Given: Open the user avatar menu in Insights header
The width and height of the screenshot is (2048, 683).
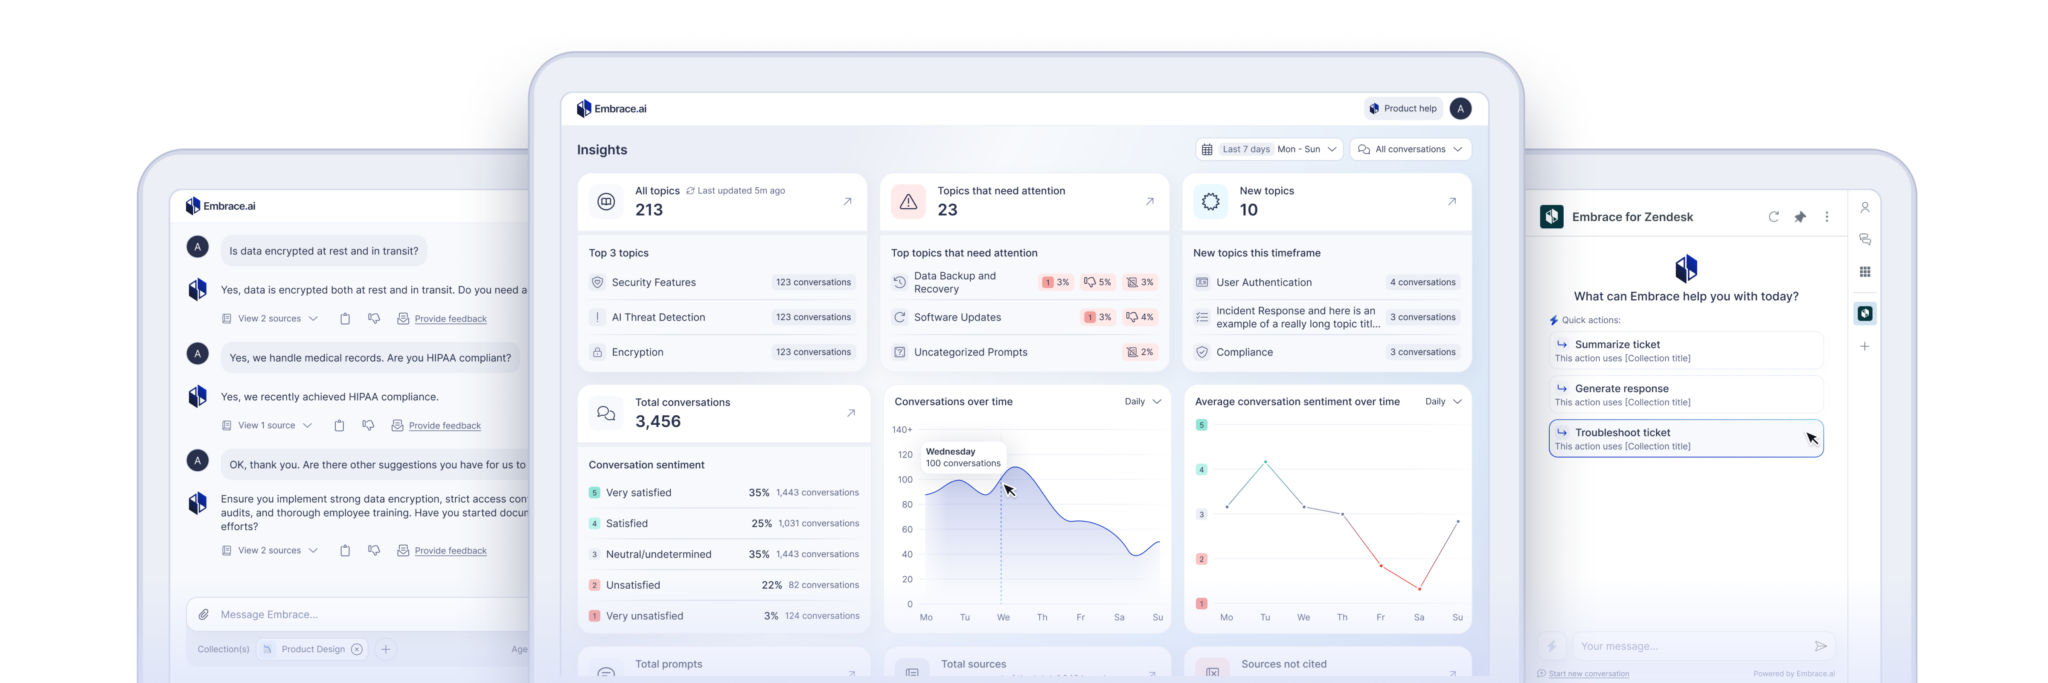Looking at the screenshot, I should pyautogui.click(x=1460, y=109).
